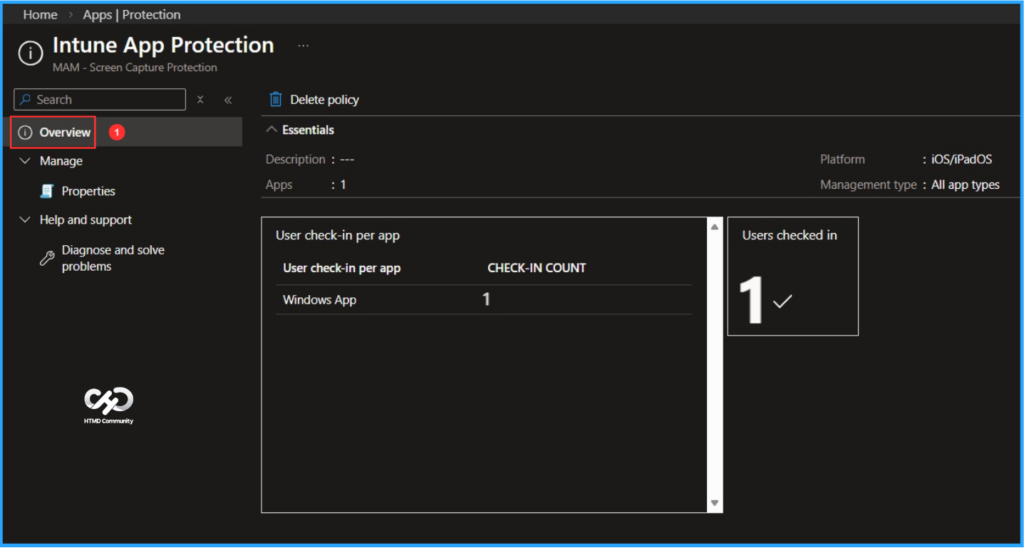Click the Essentials heading
This screenshot has width=1024, height=548.
point(308,130)
